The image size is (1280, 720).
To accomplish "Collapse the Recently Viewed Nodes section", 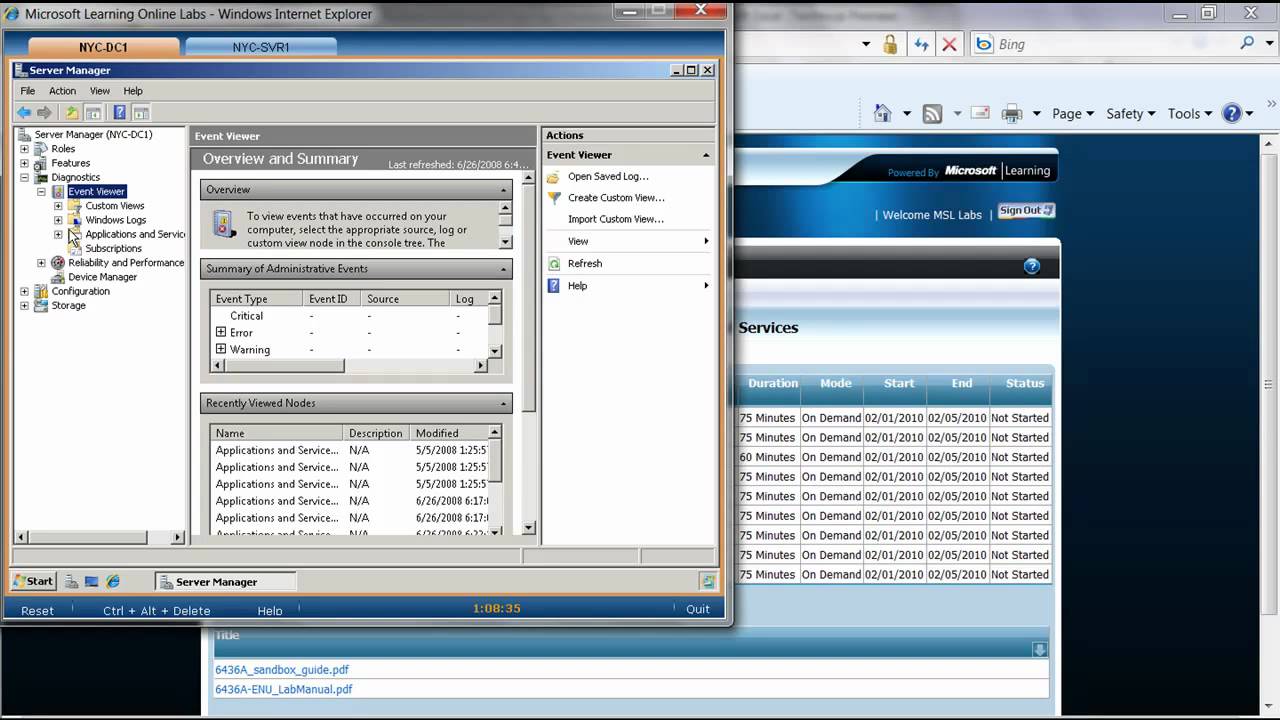I will coord(503,404).
